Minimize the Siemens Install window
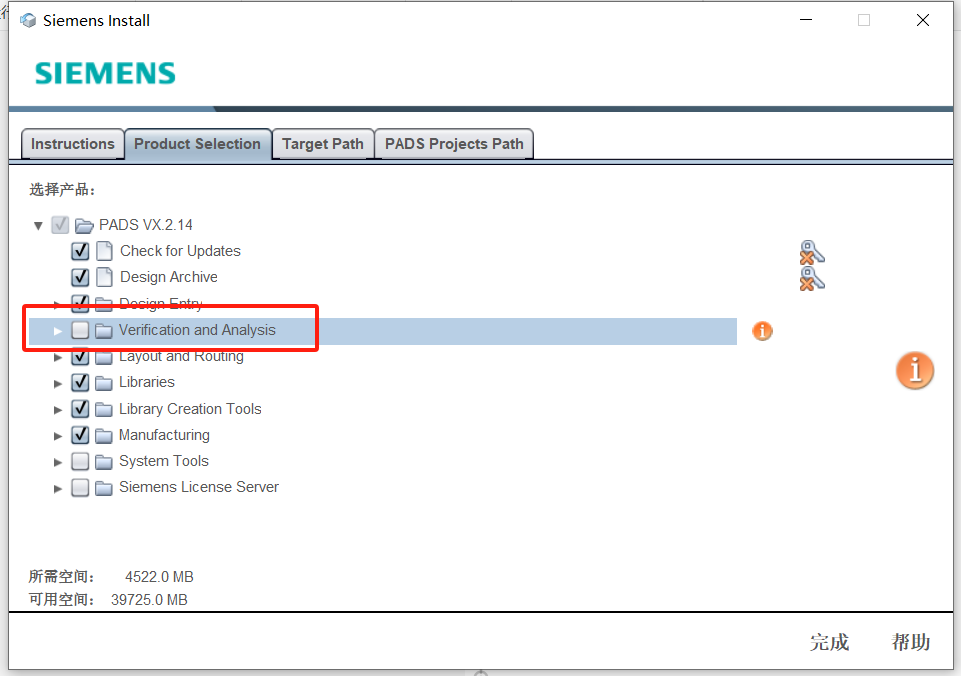Screen dimensions: 961x676 click(806, 20)
